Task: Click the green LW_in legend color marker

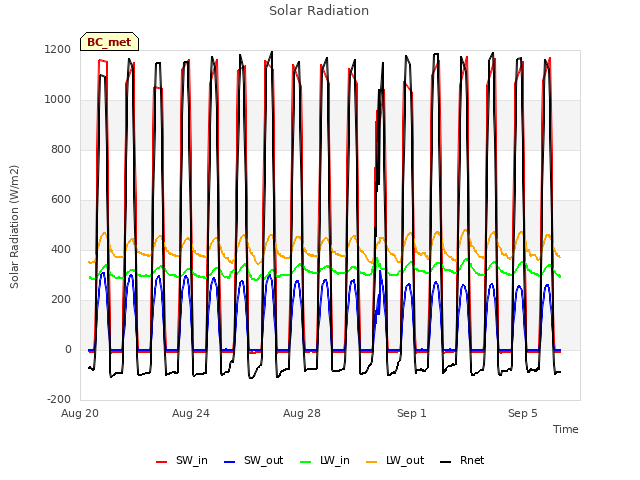Action: tap(306, 462)
